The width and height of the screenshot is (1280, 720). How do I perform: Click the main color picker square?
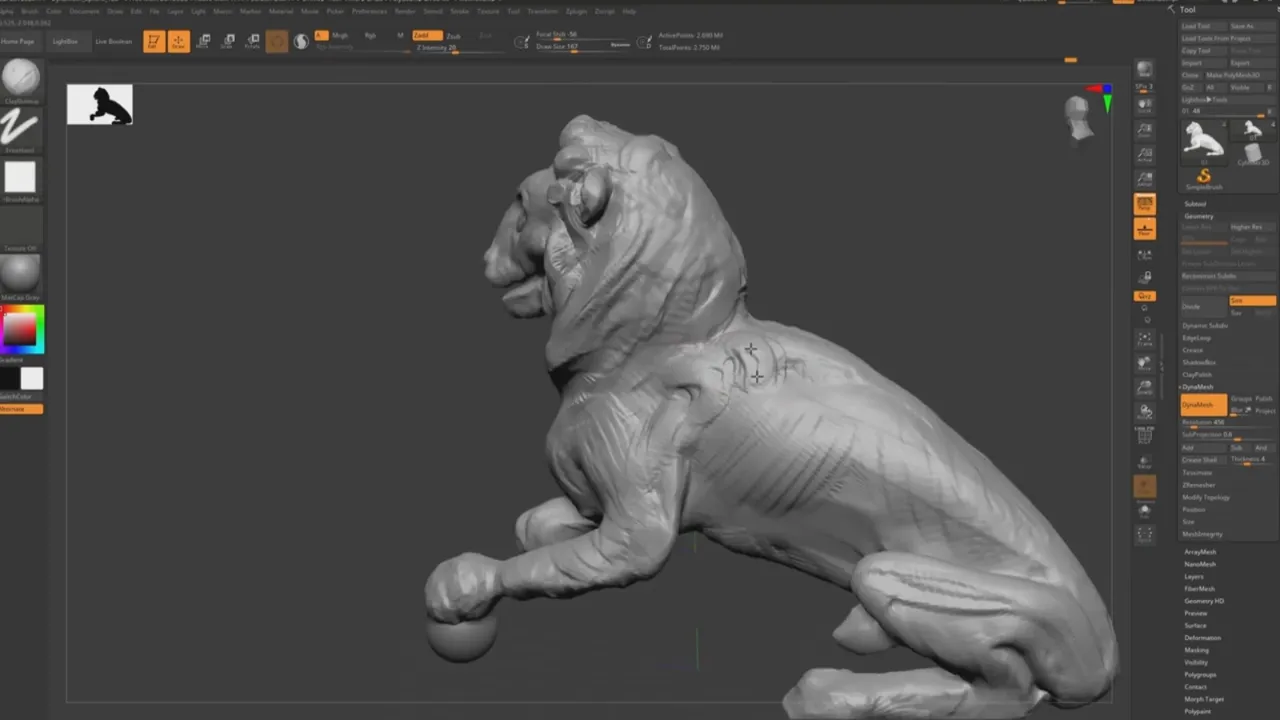pyautogui.click(x=22, y=330)
